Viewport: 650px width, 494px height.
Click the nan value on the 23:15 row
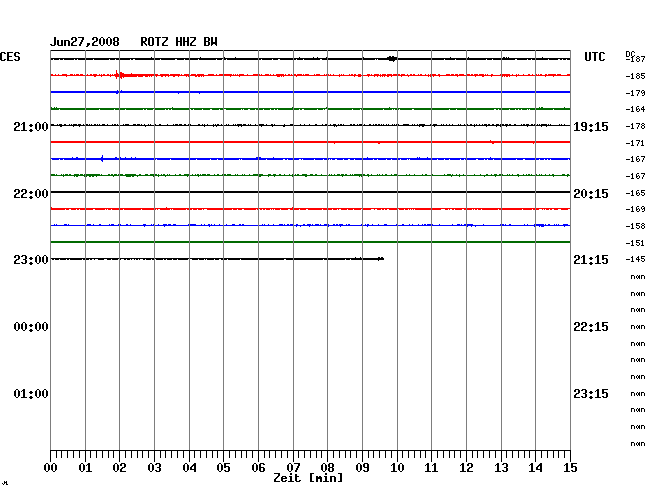coord(638,394)
